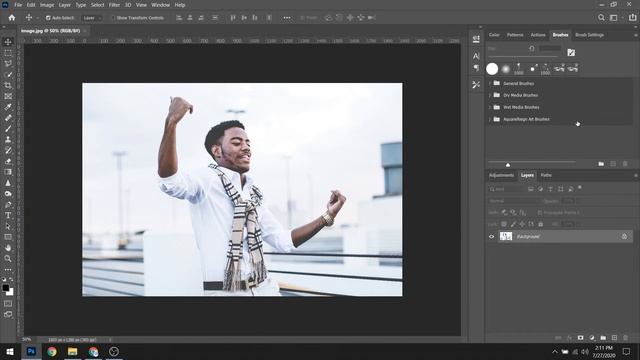The height and width of the screenshot is (360, 640).
Task: Delete layer trash icon
Action: click(625, 338)
